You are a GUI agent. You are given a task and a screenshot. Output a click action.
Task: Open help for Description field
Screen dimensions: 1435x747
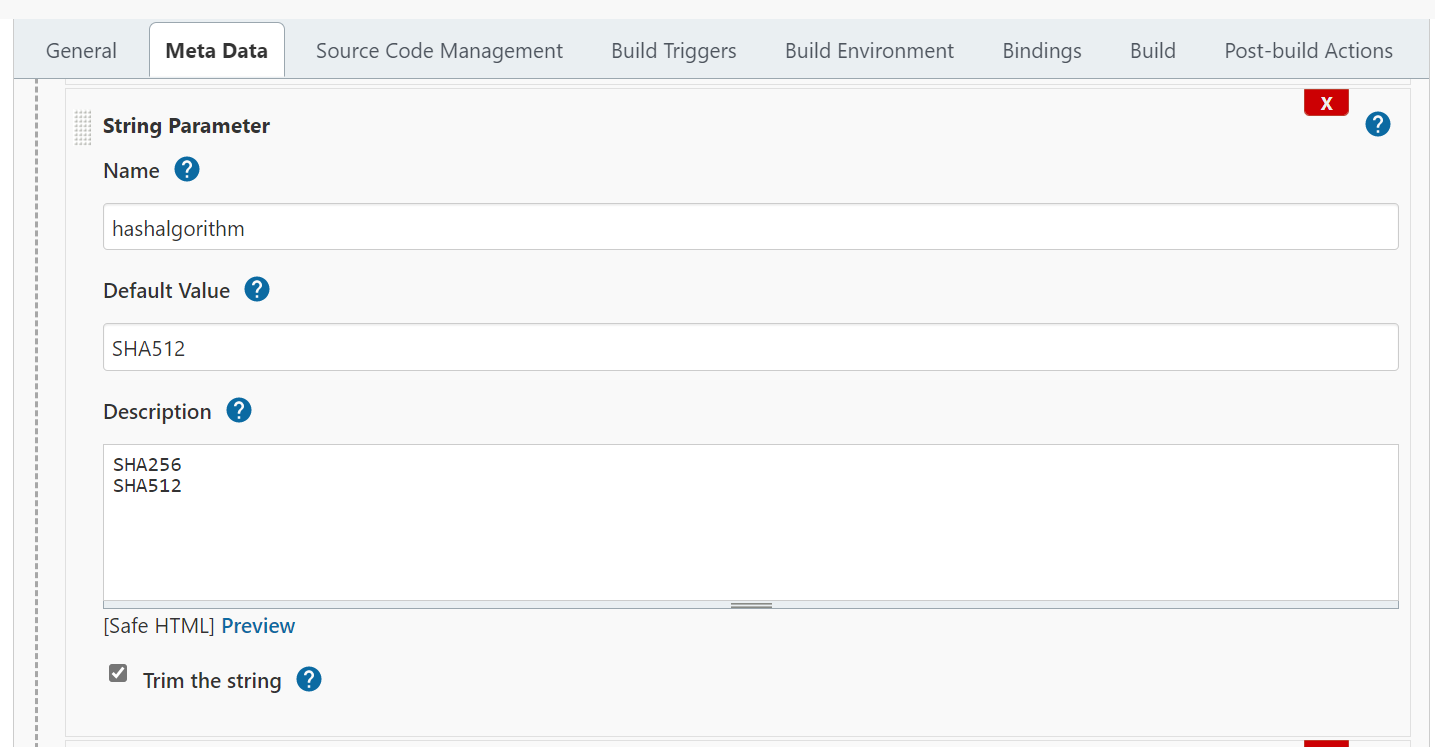point(239,411)
